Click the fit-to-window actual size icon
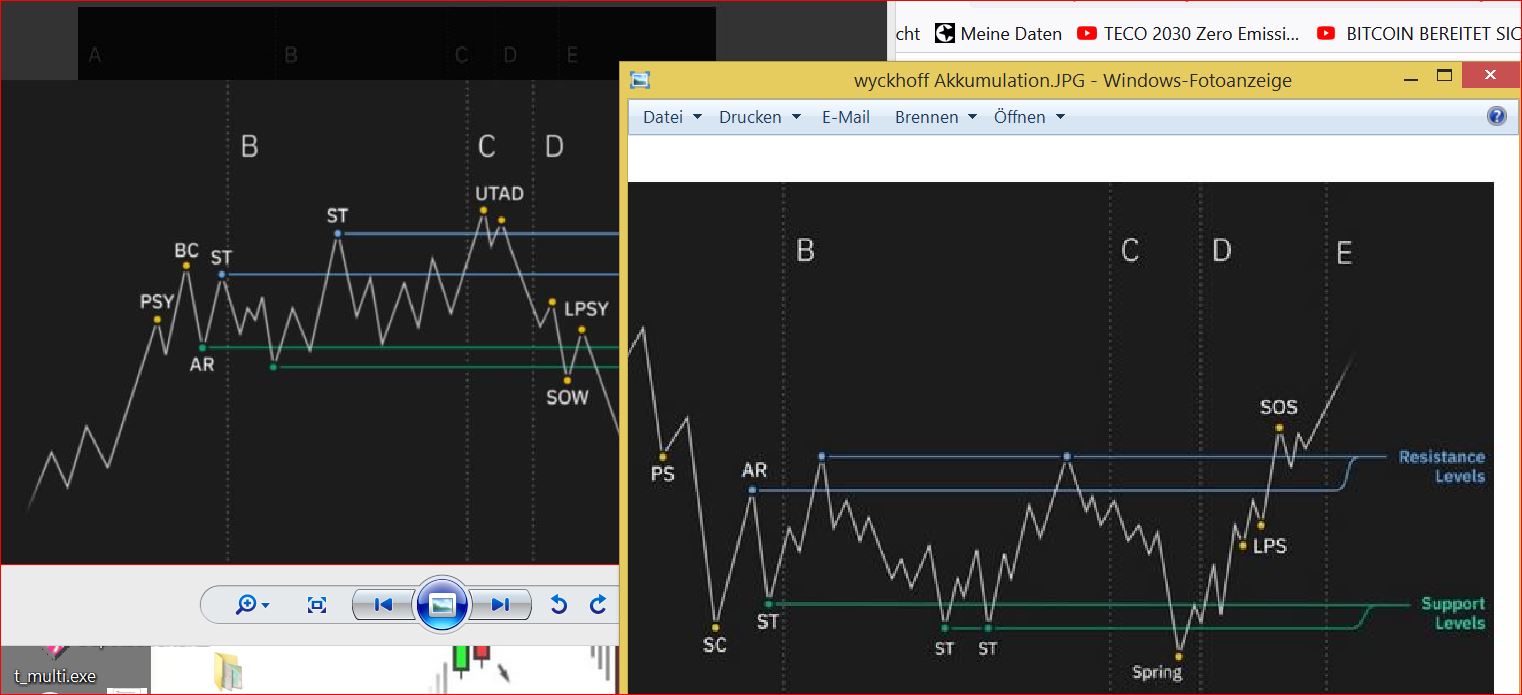This screenshot has width=1522, height=695. click(x=317, y=604)
